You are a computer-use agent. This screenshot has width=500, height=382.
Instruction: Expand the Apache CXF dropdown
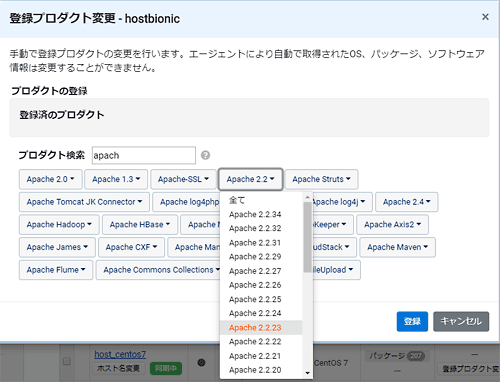131,247
